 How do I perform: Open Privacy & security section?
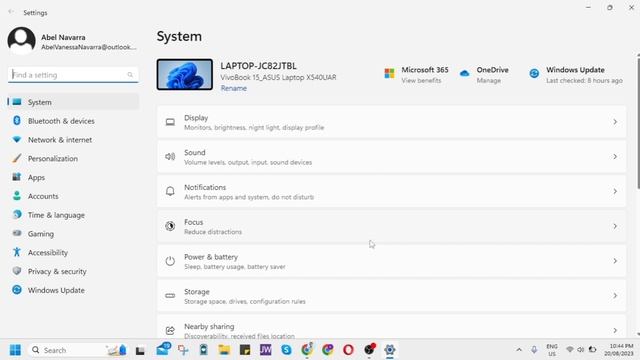click(73, 271)
